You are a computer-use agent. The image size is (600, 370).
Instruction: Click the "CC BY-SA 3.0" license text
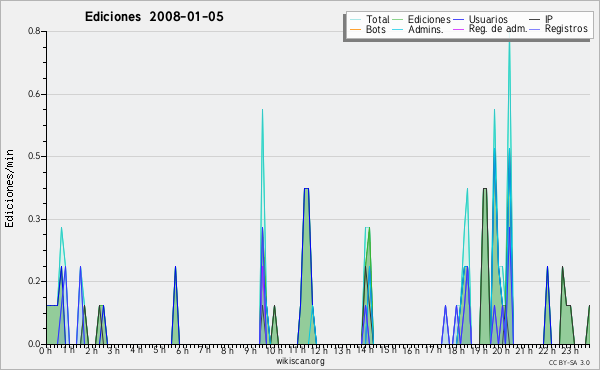(x=569, y=362)
